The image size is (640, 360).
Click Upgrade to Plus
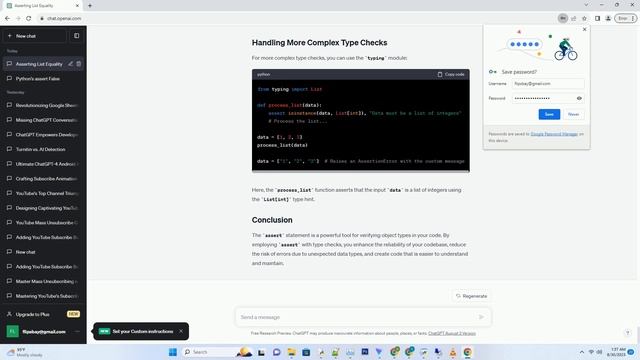tap(43, 314)
